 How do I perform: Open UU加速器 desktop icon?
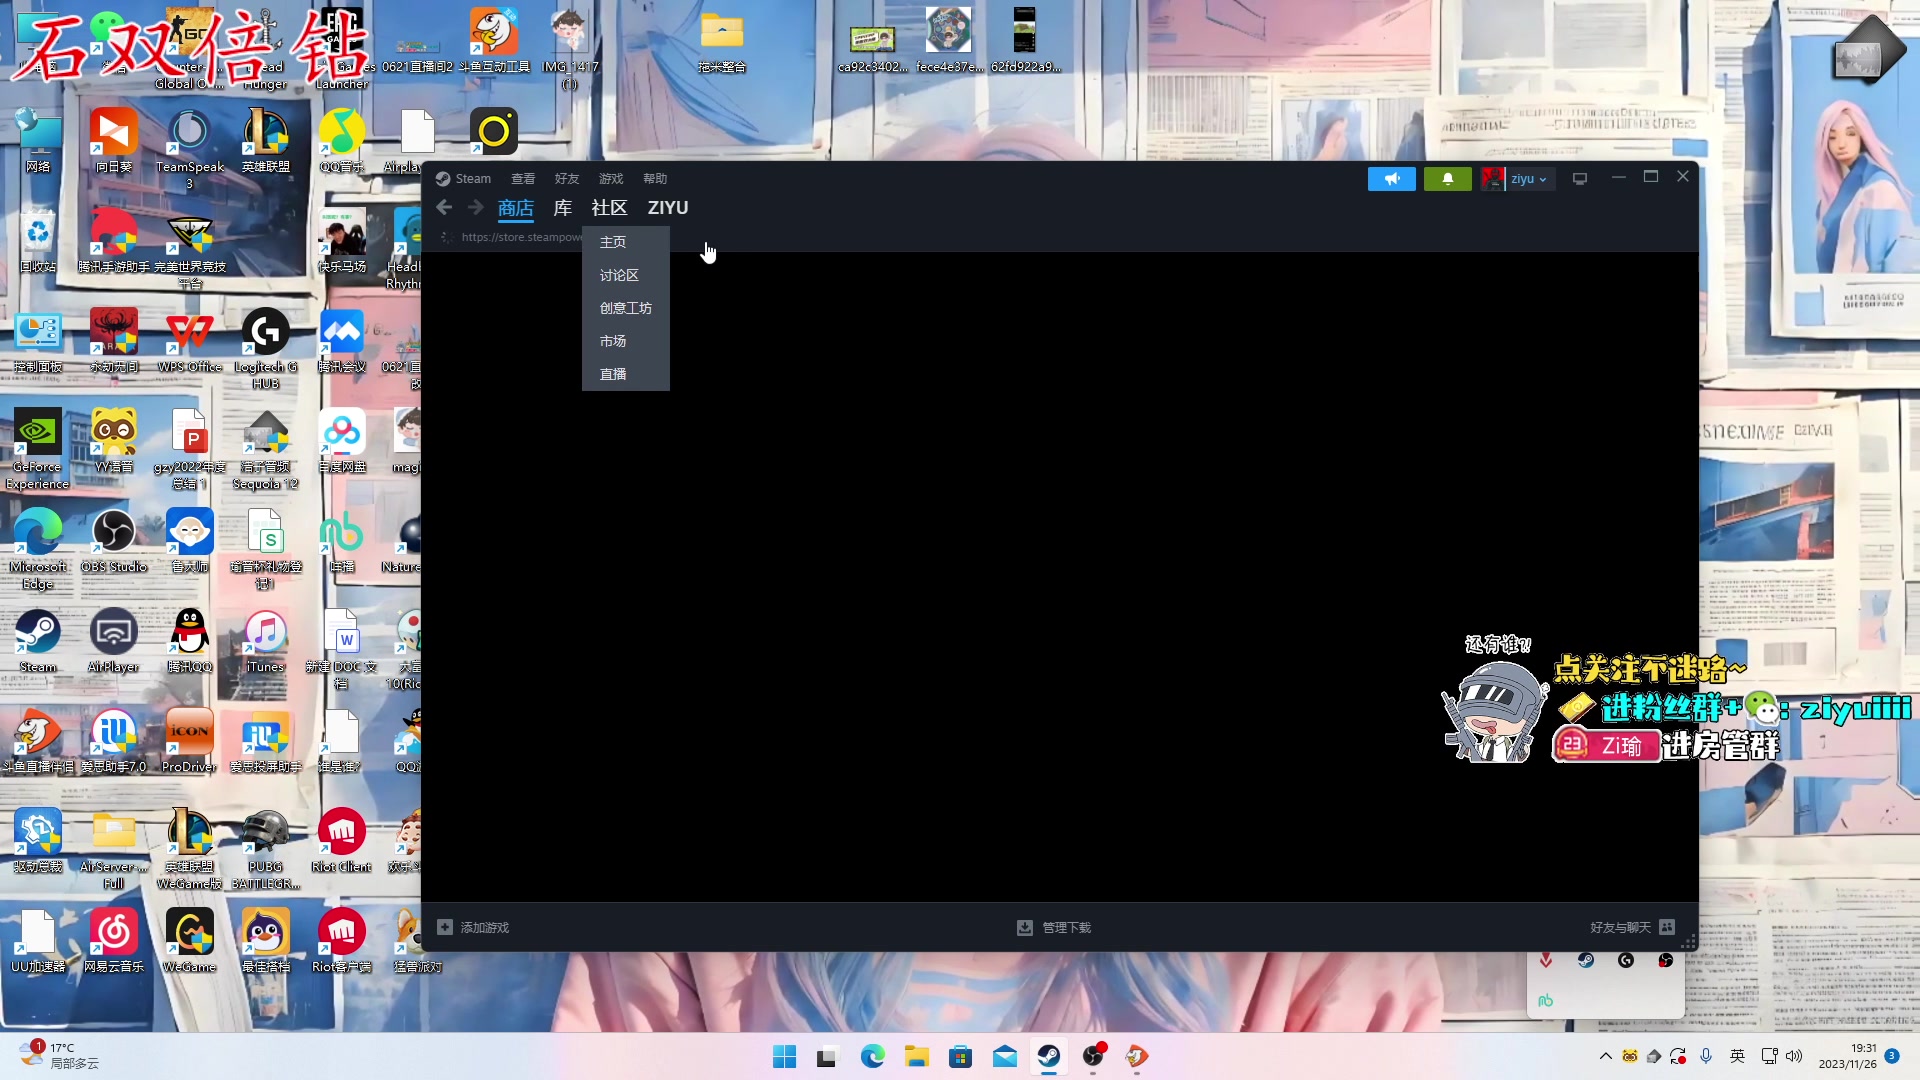pos(38,941)
